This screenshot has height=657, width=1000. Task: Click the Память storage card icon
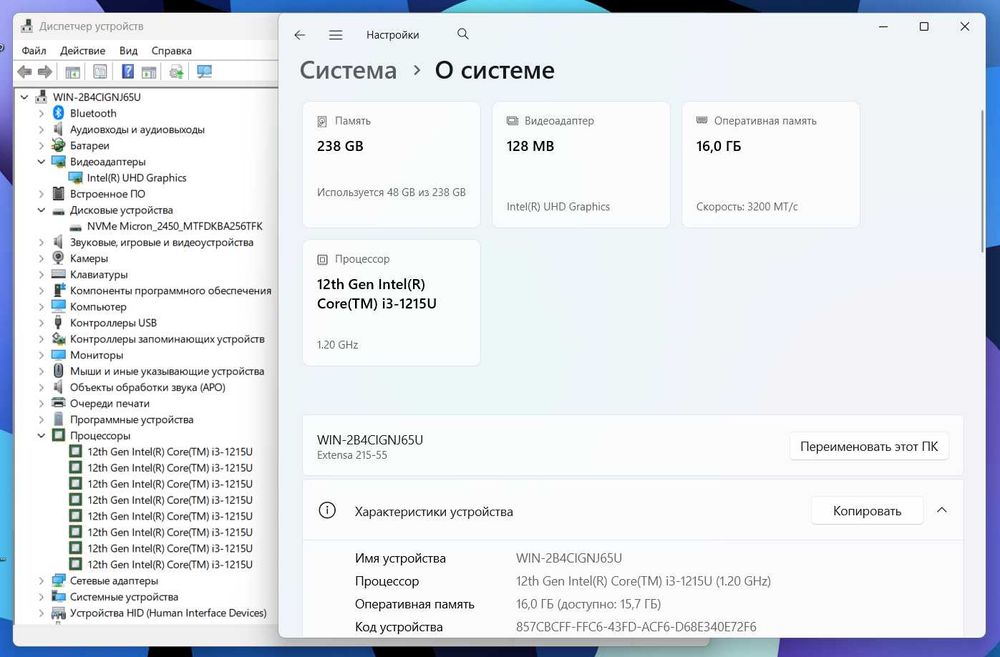tap(322, 121)
